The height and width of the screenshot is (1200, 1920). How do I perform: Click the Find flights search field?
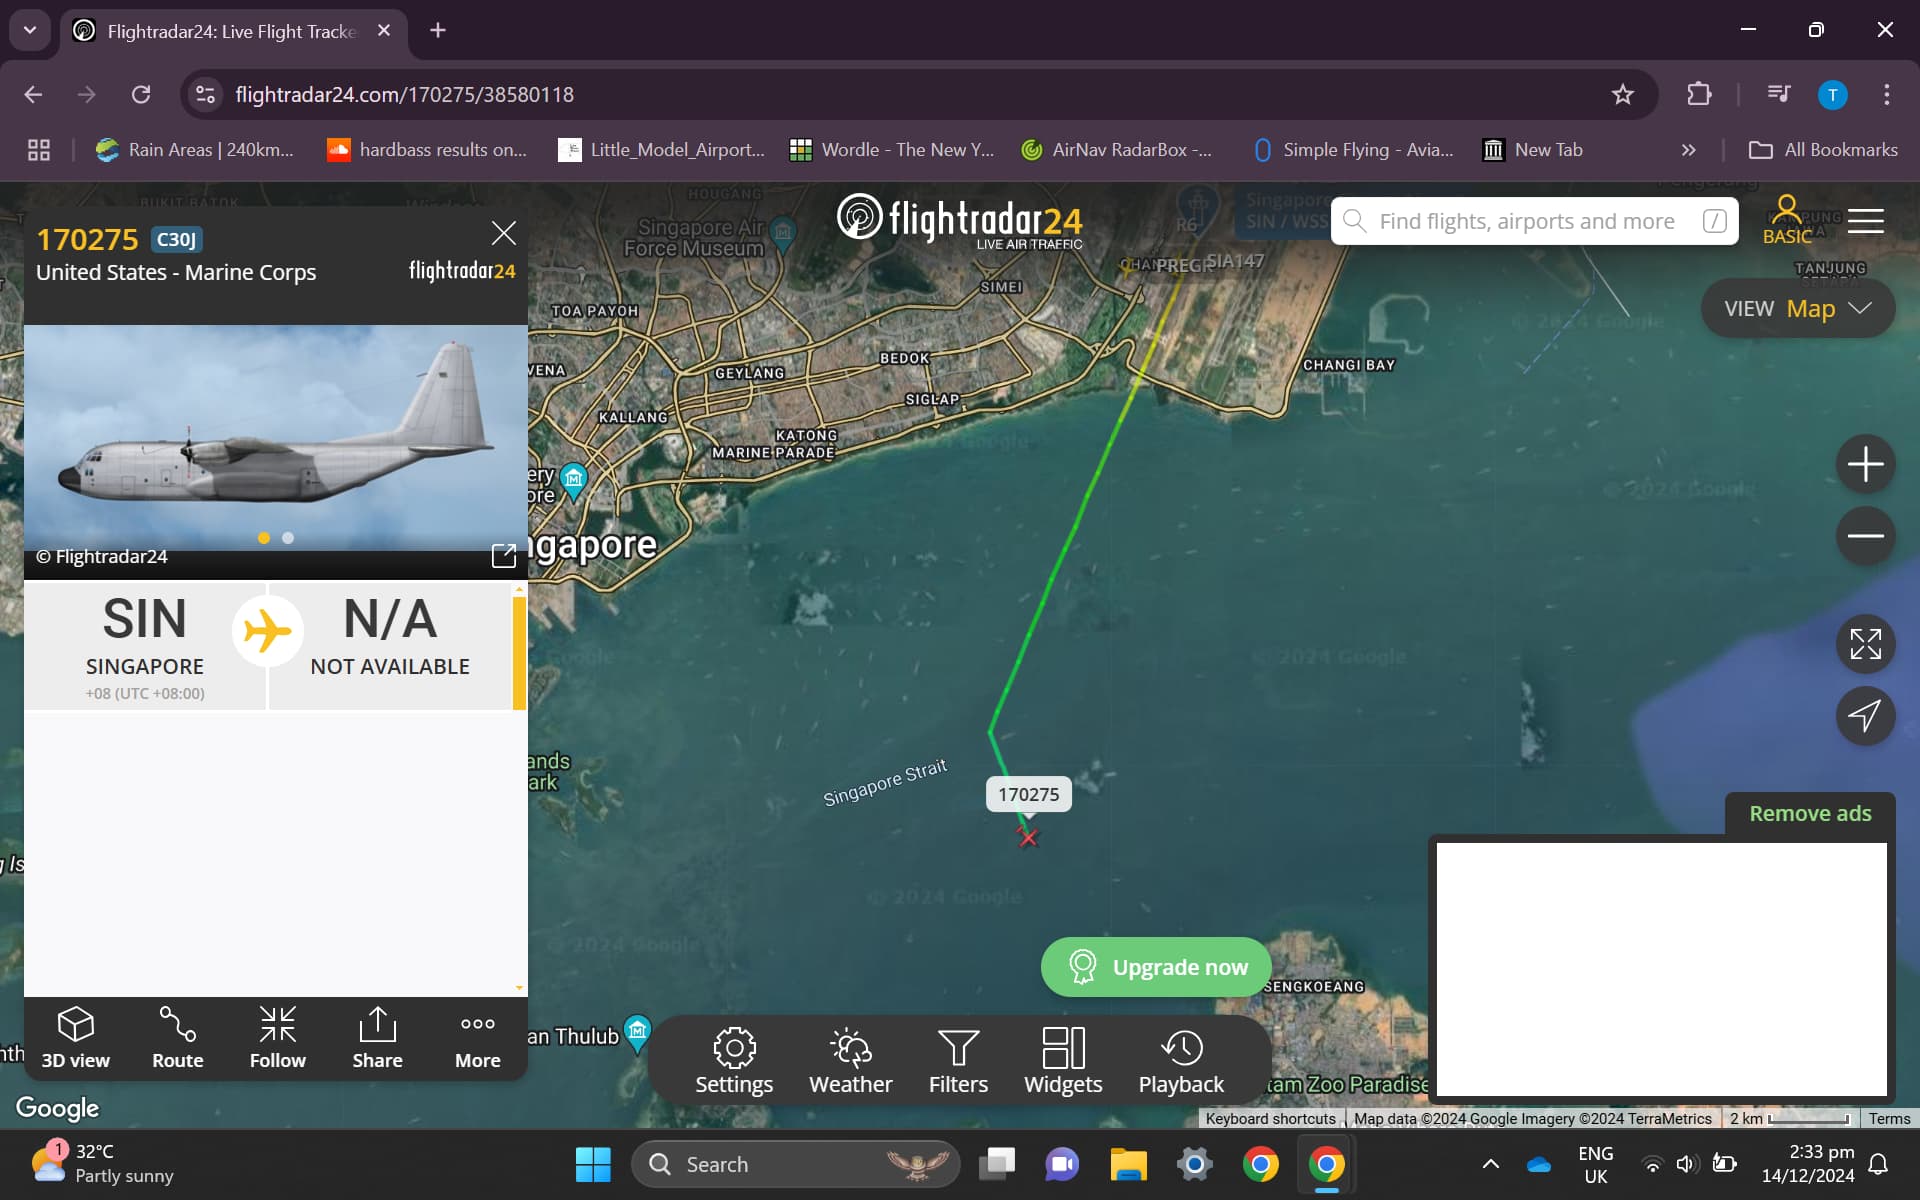point(1527,221)
